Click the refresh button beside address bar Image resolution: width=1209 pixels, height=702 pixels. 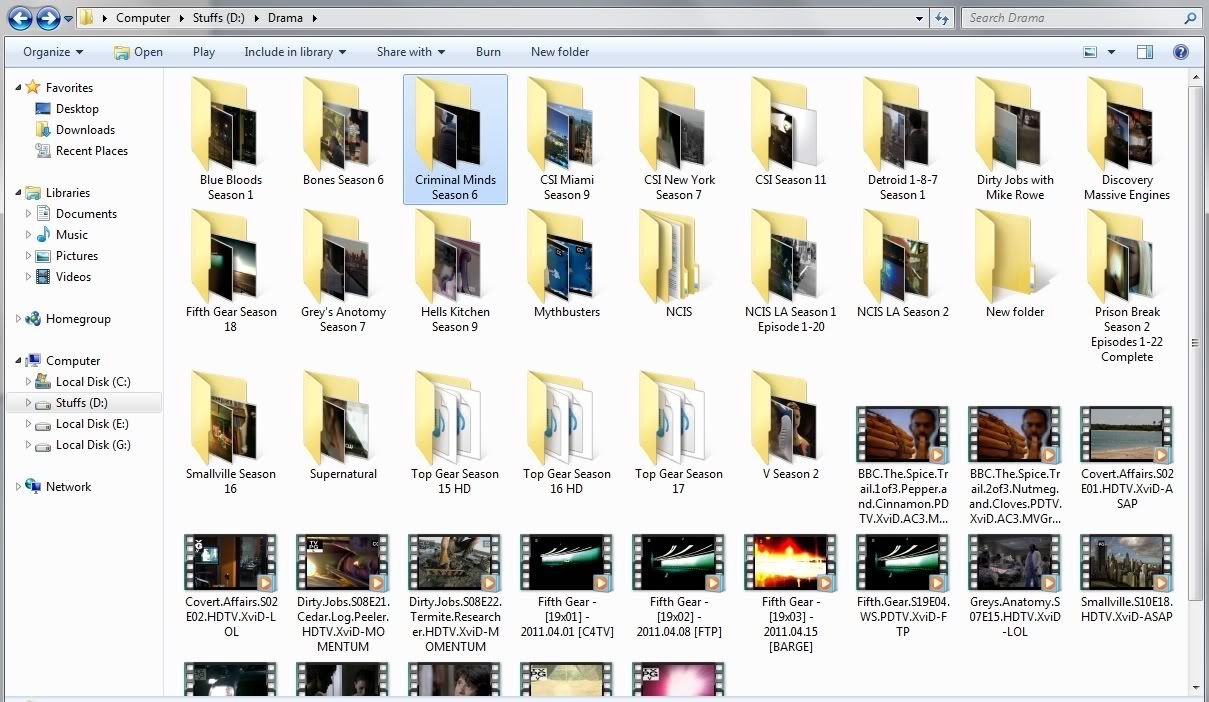(941, 18)
